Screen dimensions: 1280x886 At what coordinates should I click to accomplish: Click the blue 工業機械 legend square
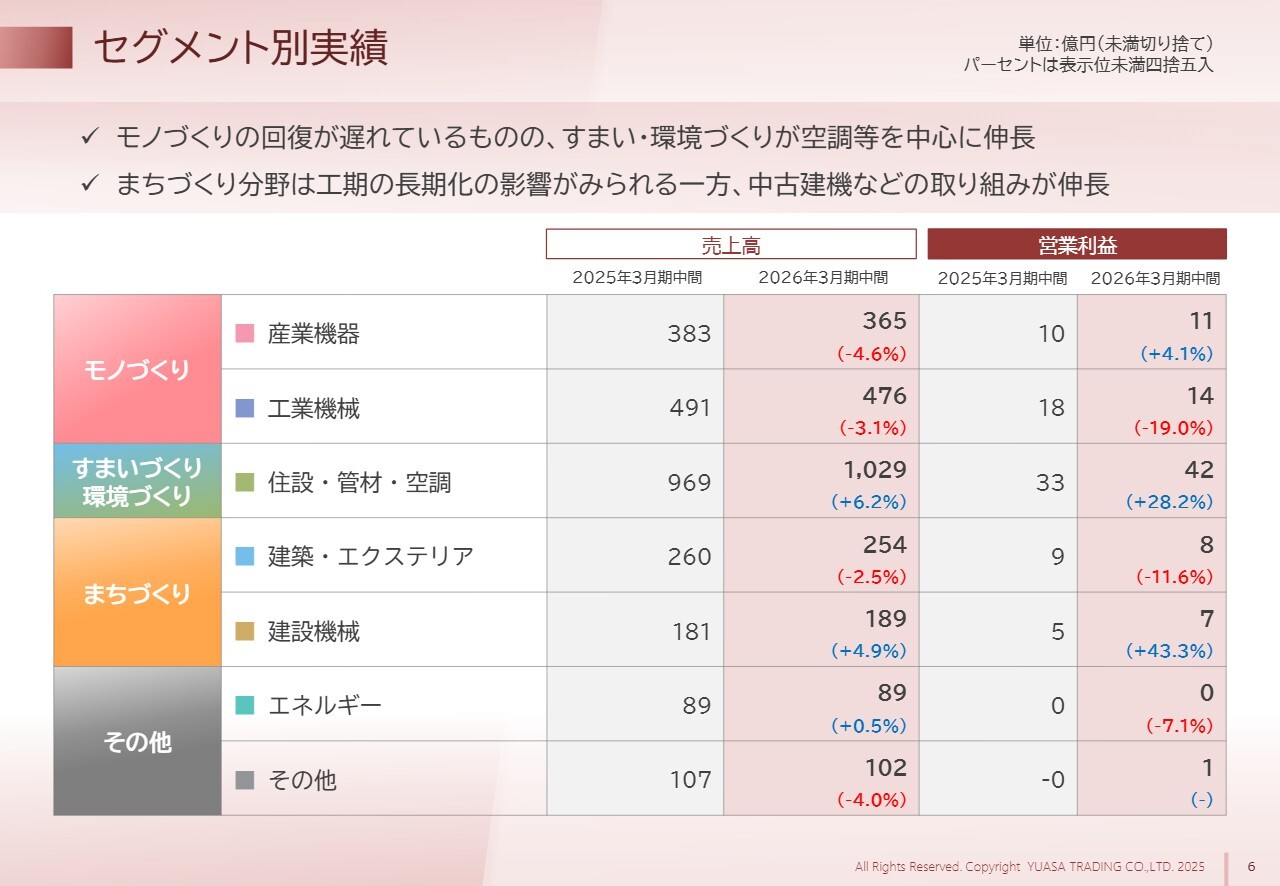tap(245, 408)
